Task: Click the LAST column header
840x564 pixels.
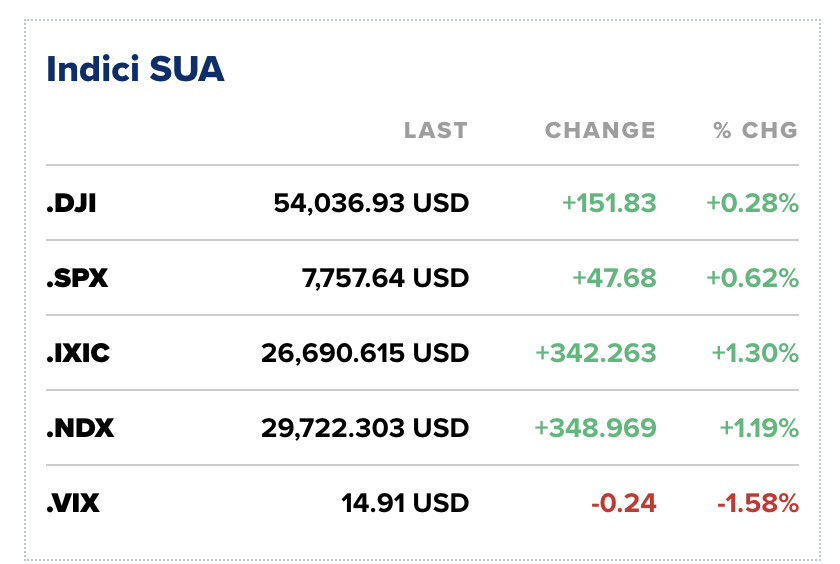Action: click(x=436, y=130)
